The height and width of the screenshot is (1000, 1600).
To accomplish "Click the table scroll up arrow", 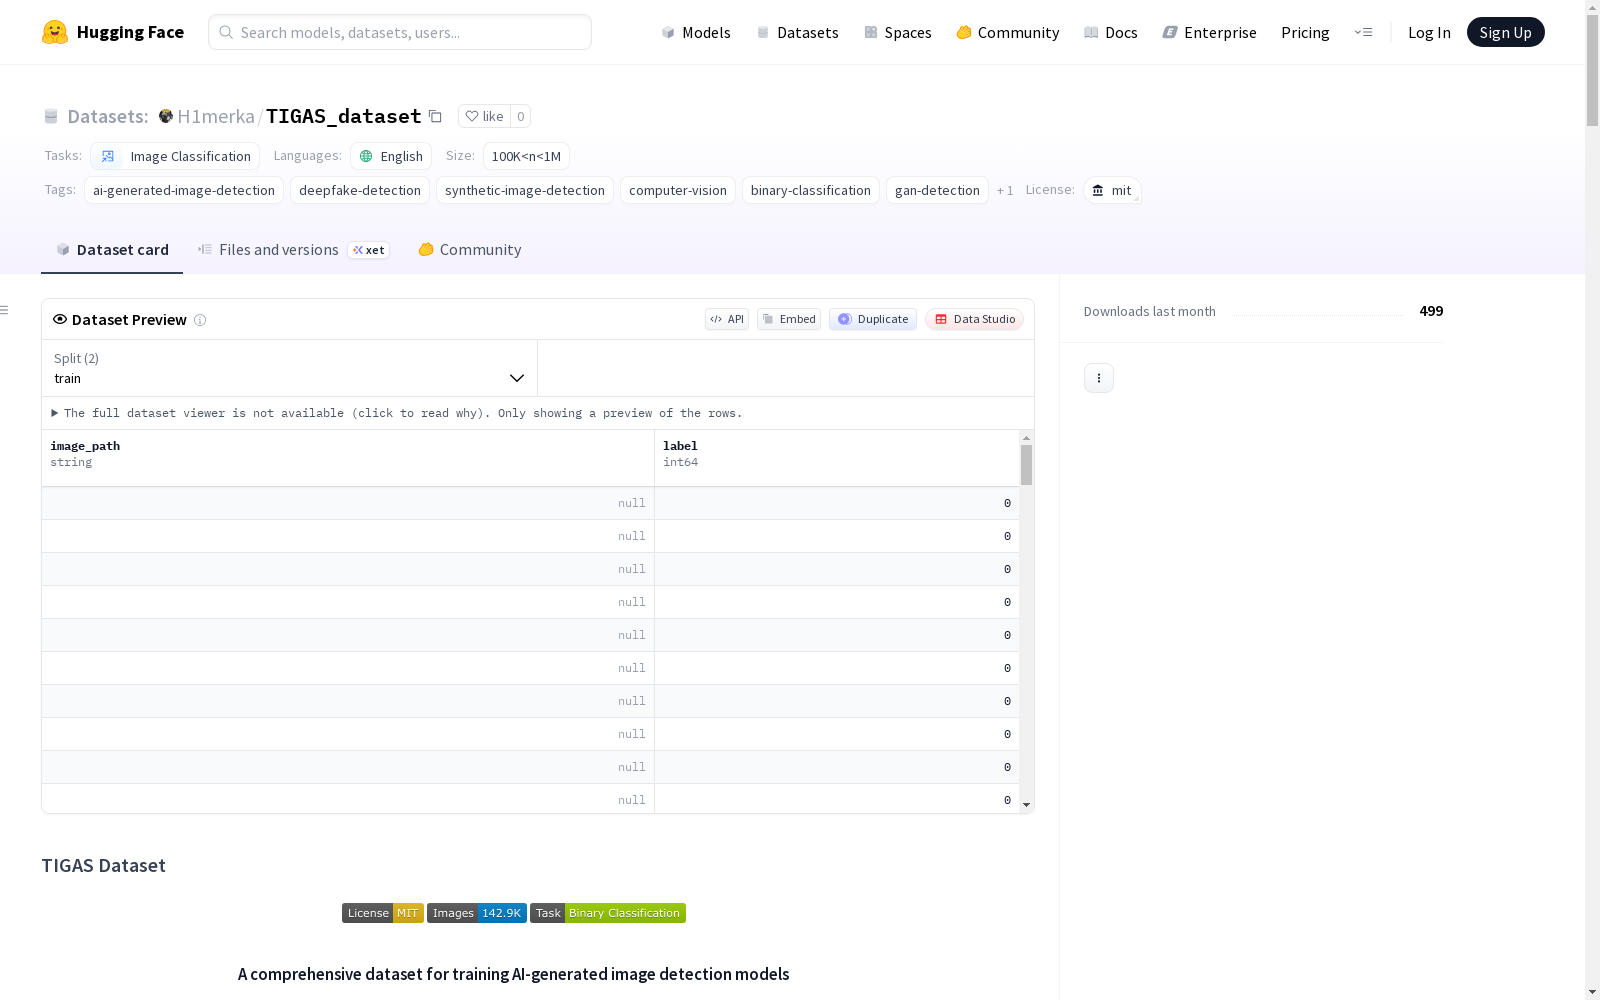I will (1026, 438).
